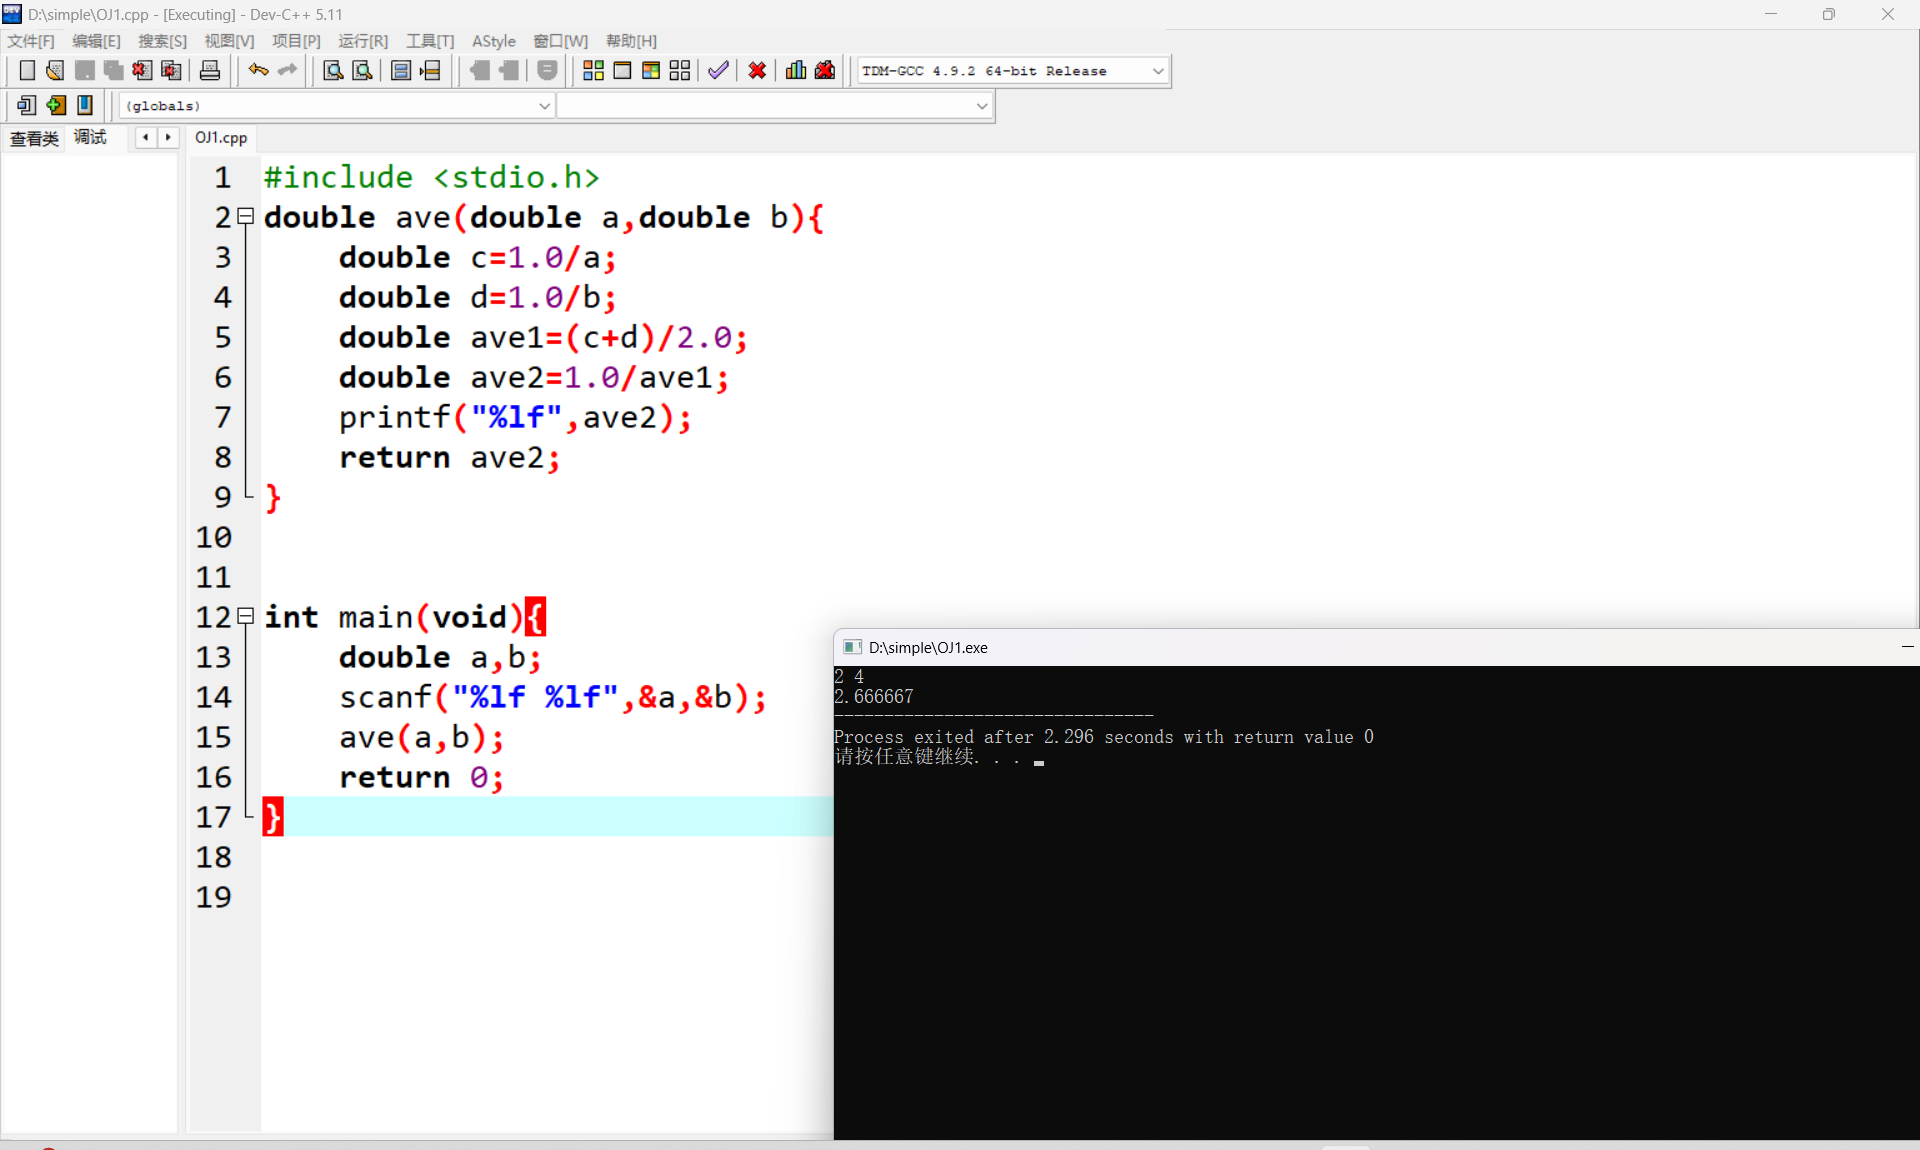Switch to the 调试 debug tab
Image resolution: width=1920 pixels, height=1150 pixels.
pos(90,137)
